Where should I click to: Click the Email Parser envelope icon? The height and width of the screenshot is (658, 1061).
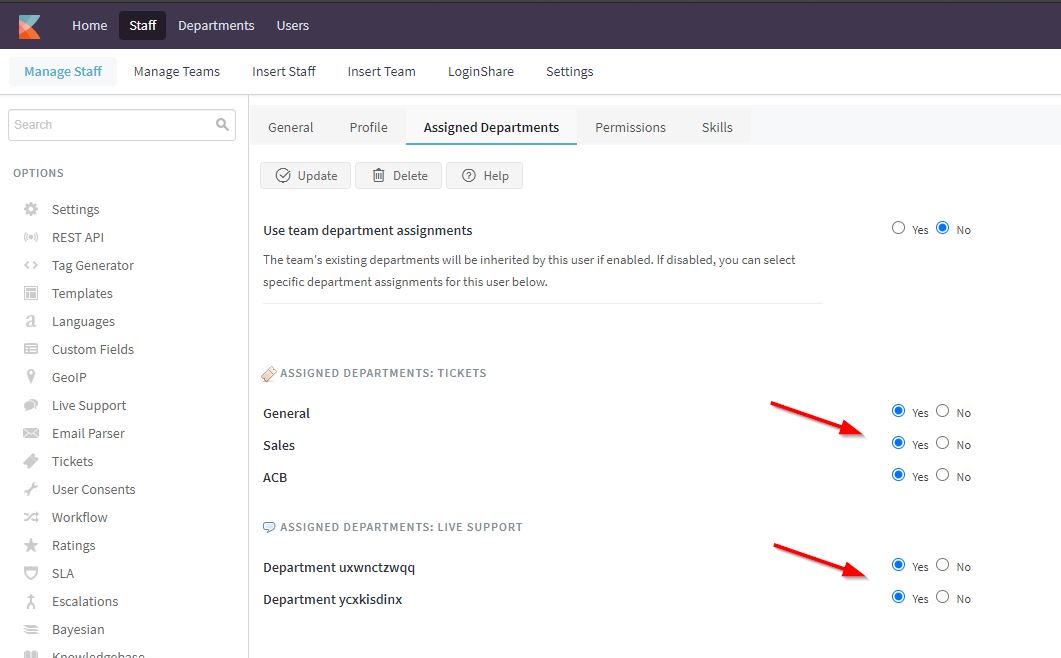click(x=31, y=434)
